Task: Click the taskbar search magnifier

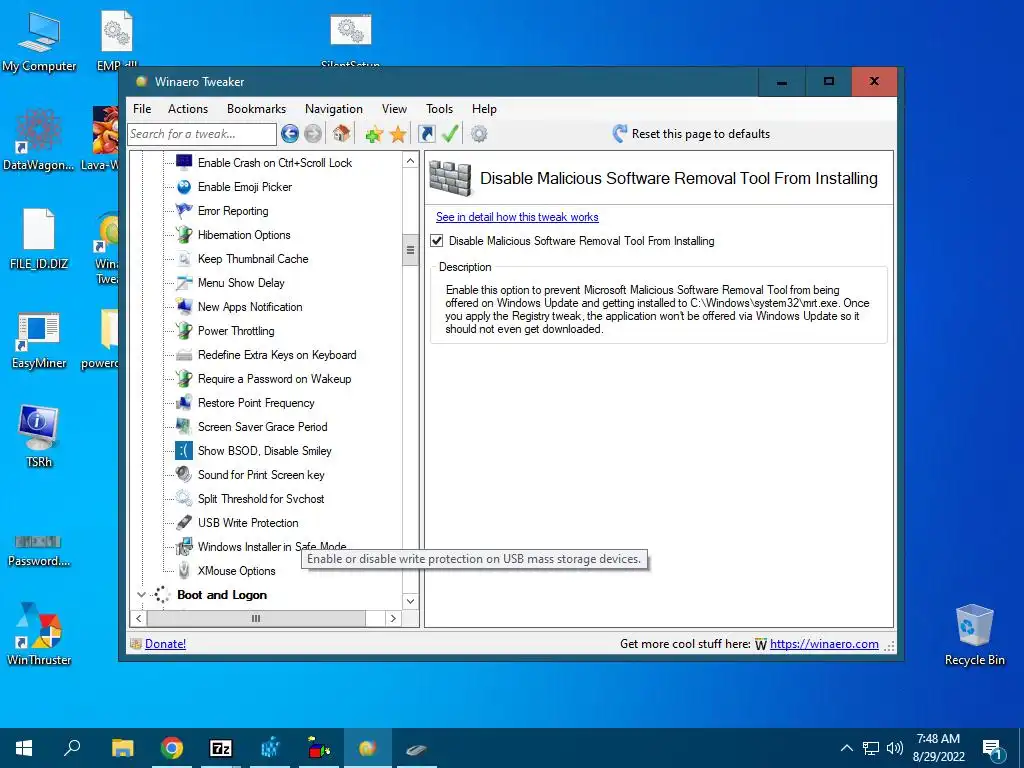Action: click(x=72, y=748)
